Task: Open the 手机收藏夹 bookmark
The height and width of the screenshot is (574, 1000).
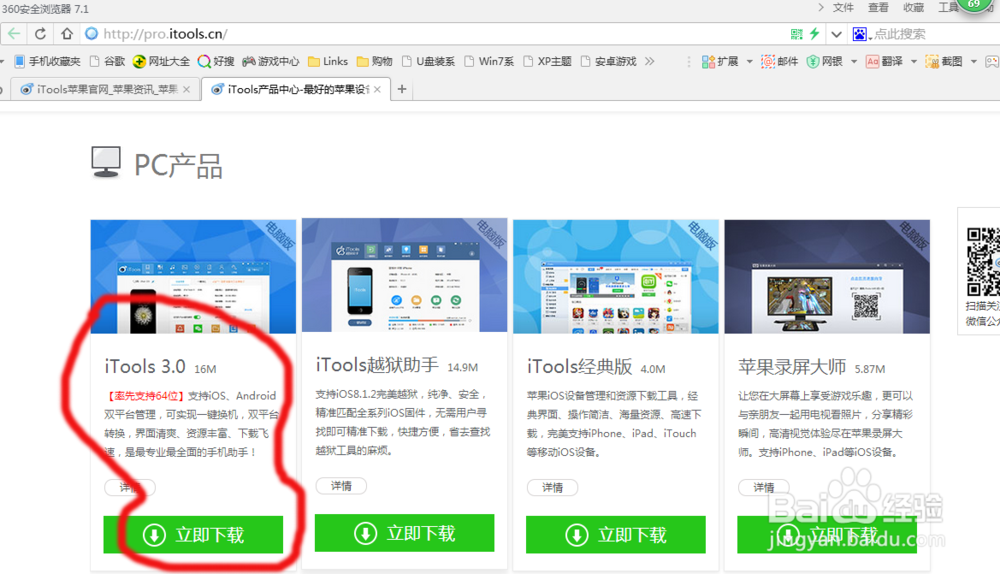Action: coord(47,61)
